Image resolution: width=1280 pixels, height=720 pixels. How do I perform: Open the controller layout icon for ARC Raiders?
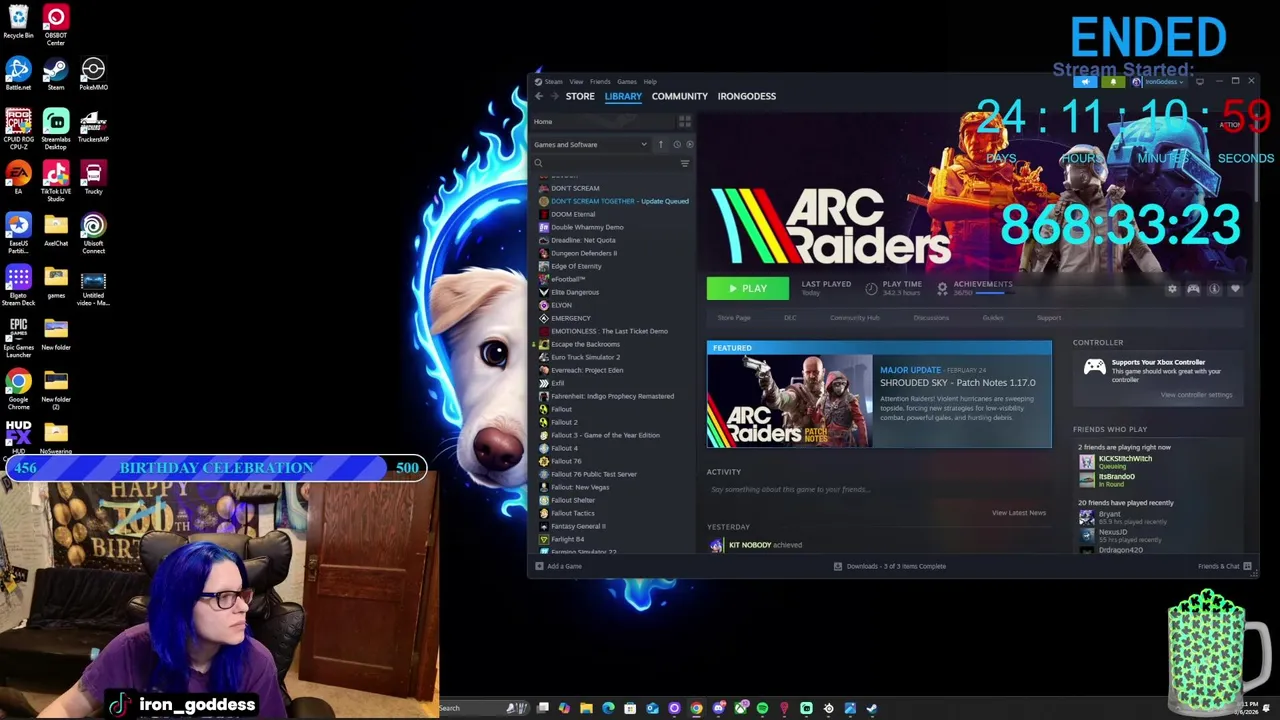coord(1193,289)
